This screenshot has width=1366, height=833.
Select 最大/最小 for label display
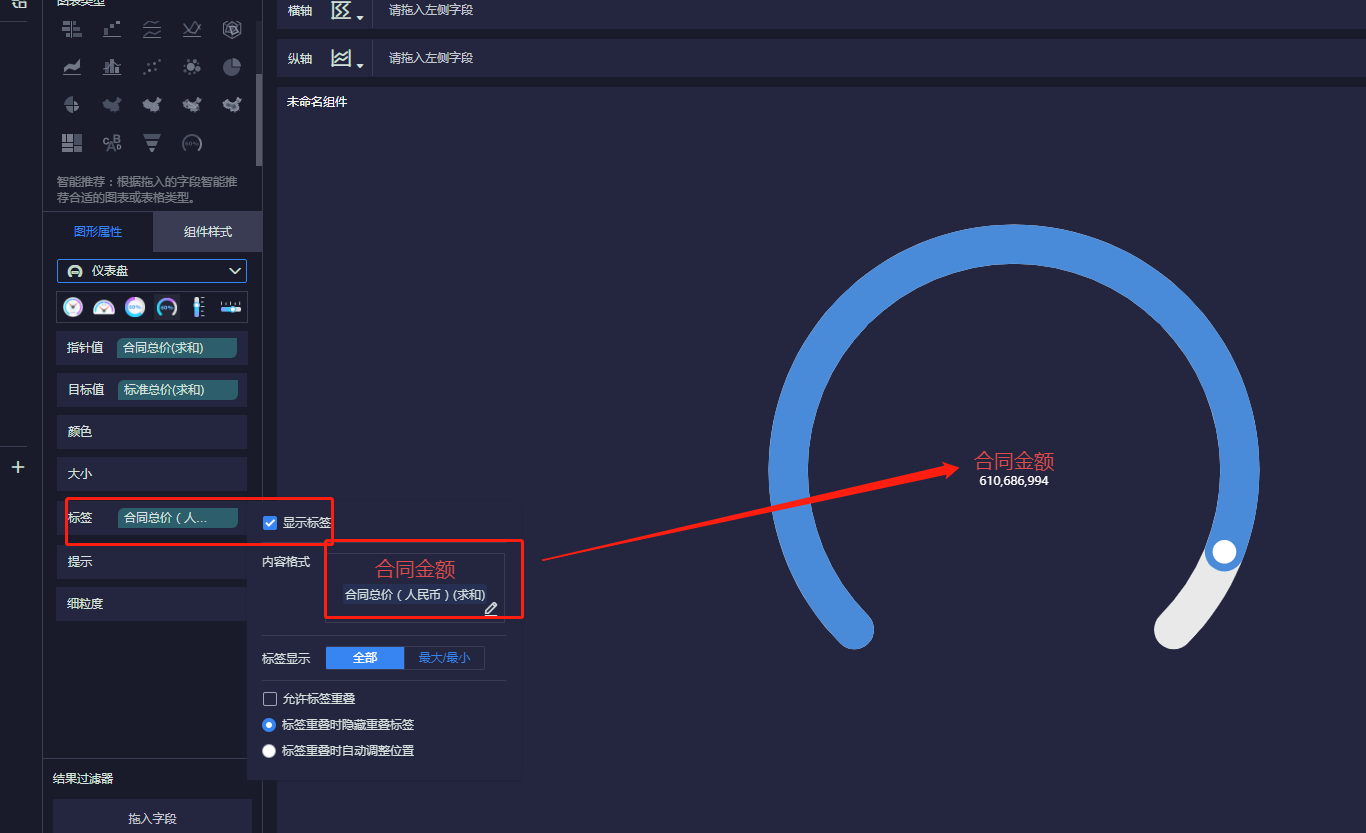coord(444,658)
